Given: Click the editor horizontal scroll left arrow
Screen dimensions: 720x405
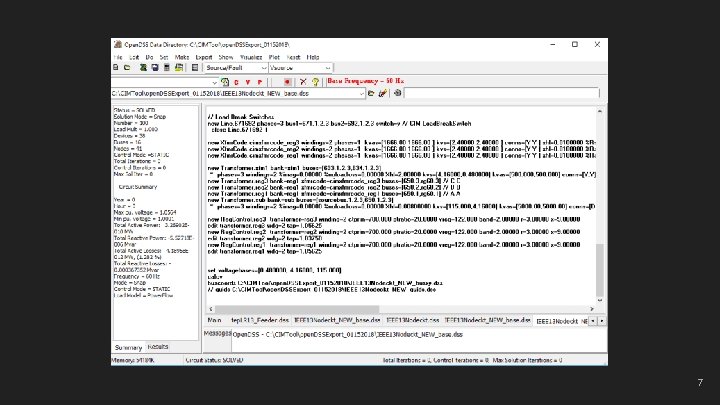Looking at the screenshot, I should (x=211, y=309).
